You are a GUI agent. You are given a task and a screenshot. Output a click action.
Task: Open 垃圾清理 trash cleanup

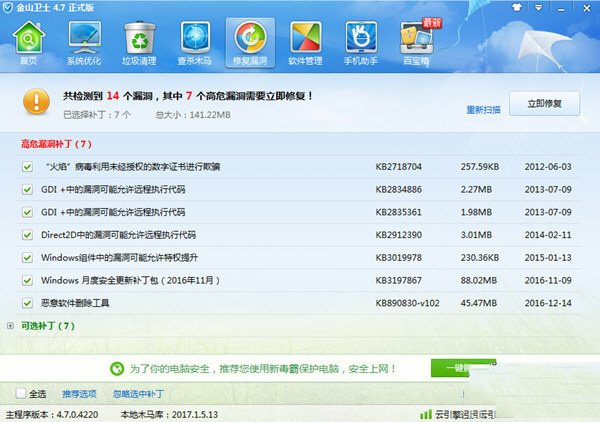[139, 43]
